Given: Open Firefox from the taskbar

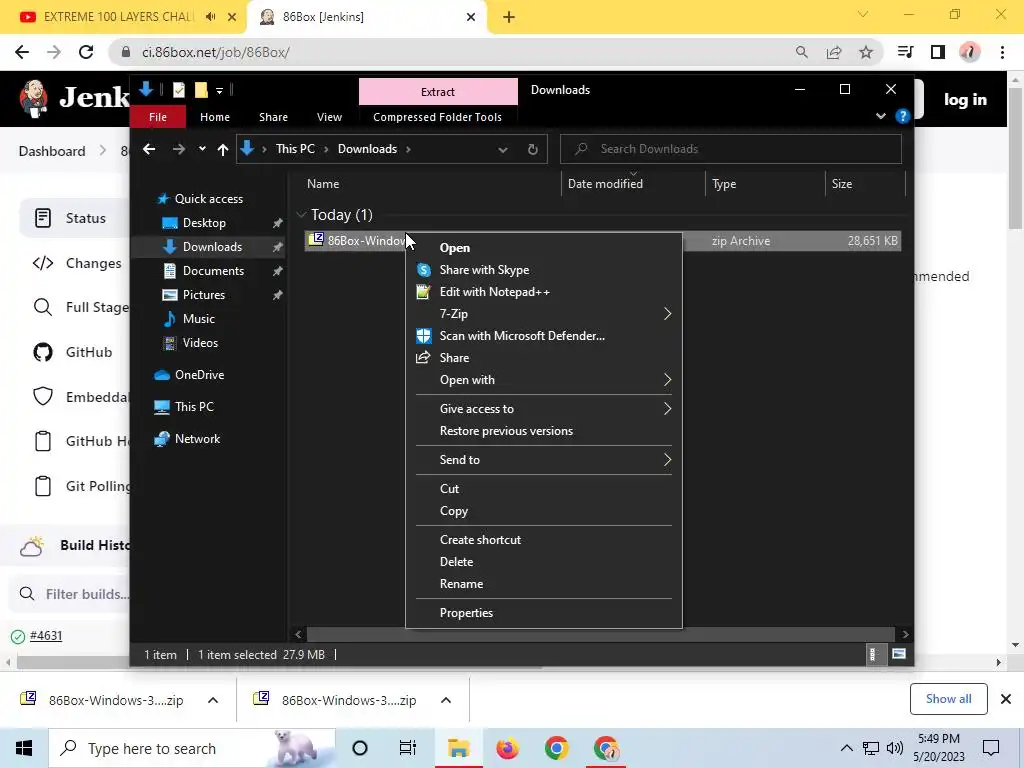Looking at the screenshot, I should (507, 748).
